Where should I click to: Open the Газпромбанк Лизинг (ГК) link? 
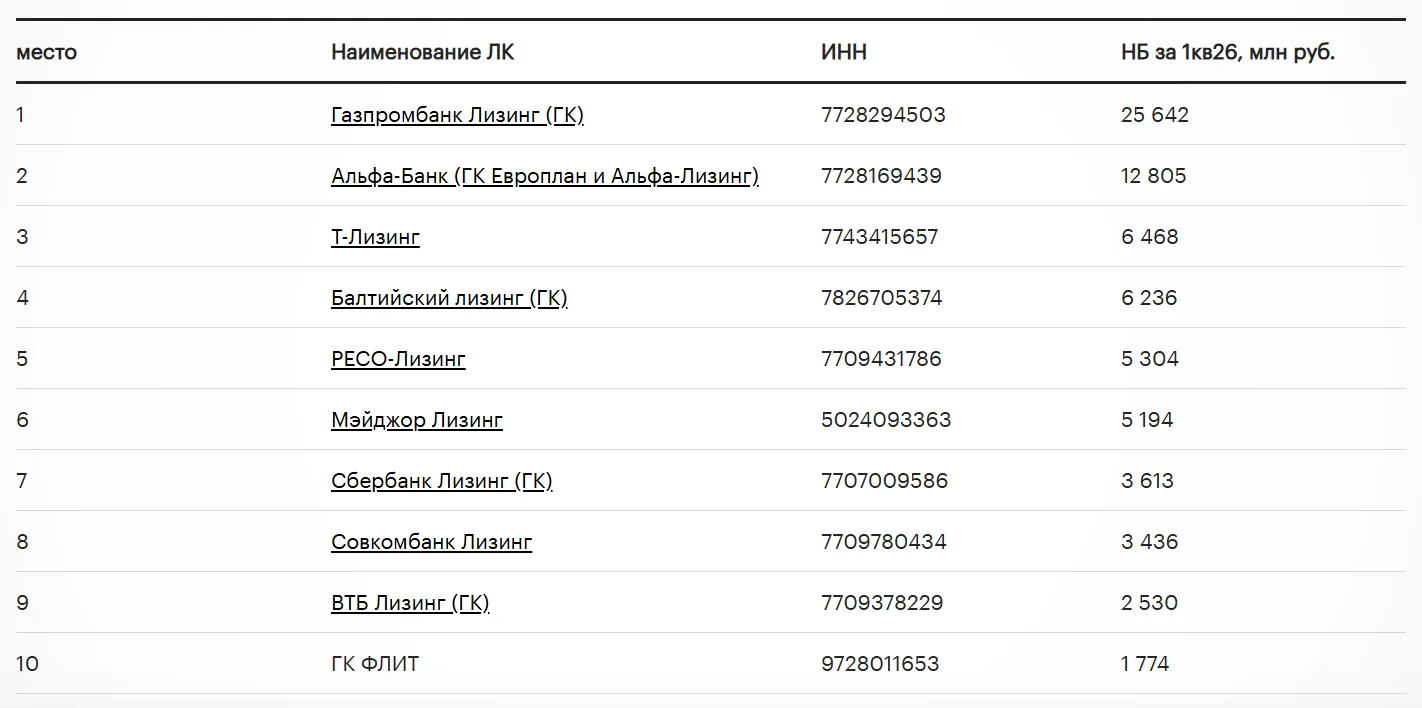pyautogui.click(x=457, y=115)
